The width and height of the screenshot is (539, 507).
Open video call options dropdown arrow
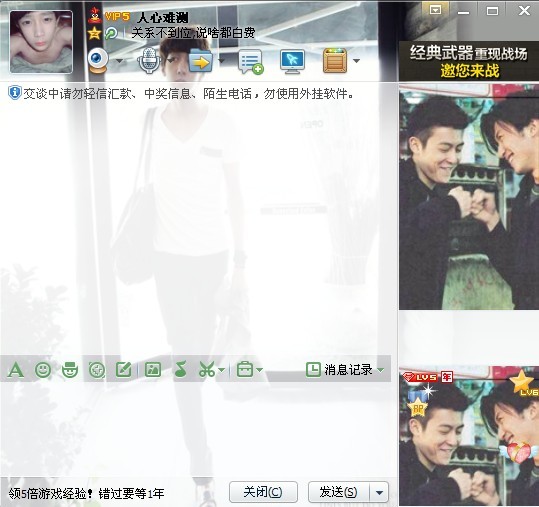pos(120,61)
